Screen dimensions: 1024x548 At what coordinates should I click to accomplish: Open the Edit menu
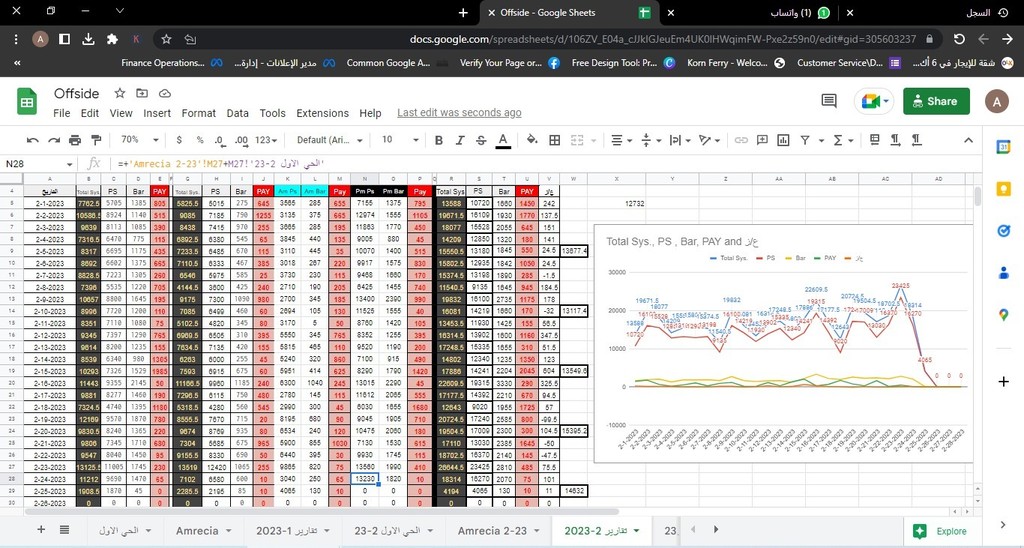pyautogui.click(x=89, y=113)
